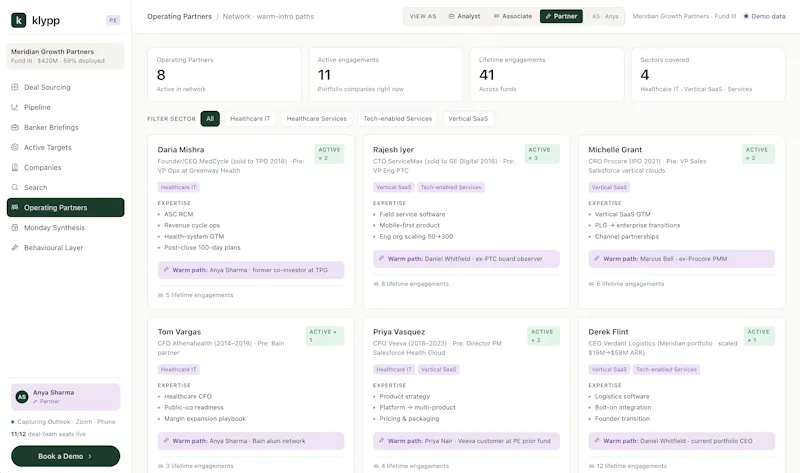Open Meridian Growth Partners fund card

coord(65,56)
